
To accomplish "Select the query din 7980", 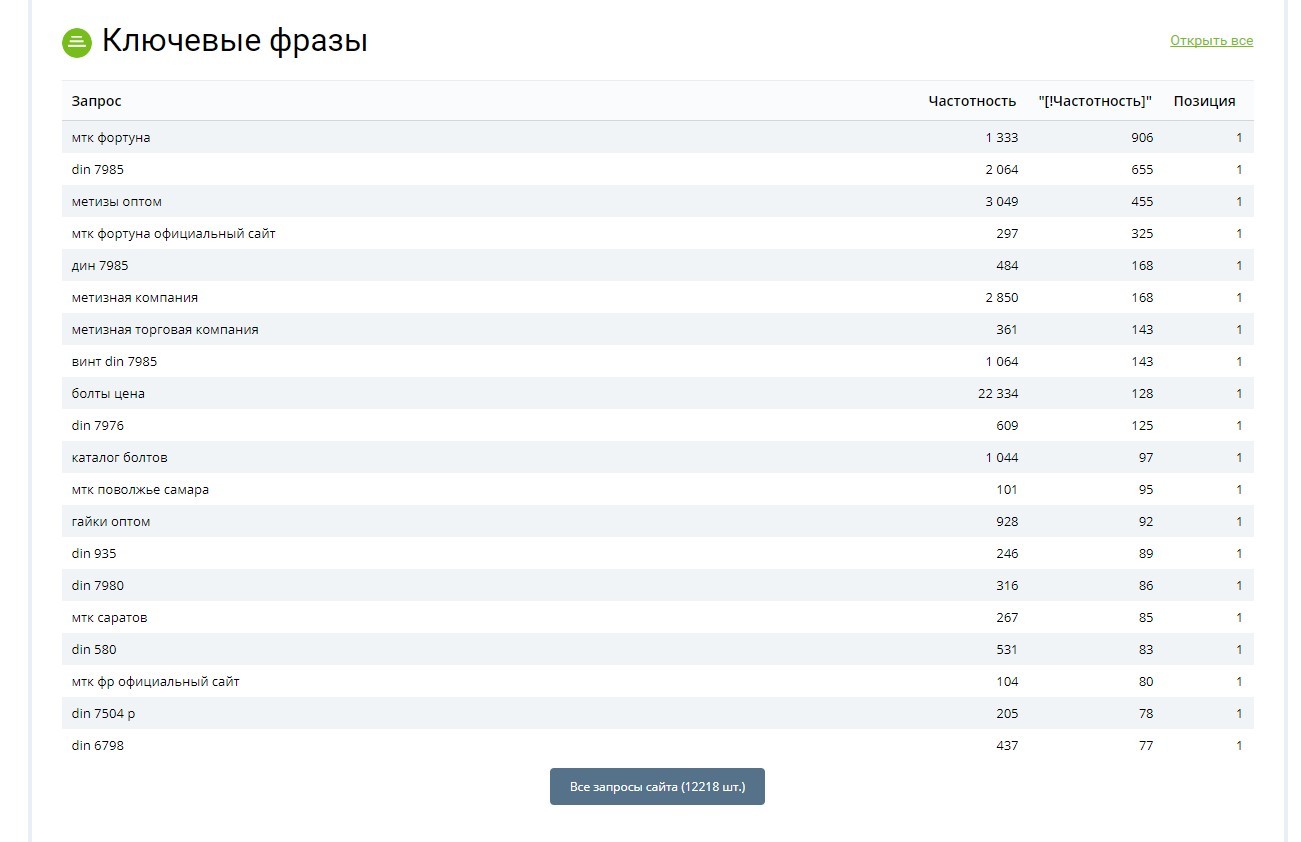I will pos(98,585).
